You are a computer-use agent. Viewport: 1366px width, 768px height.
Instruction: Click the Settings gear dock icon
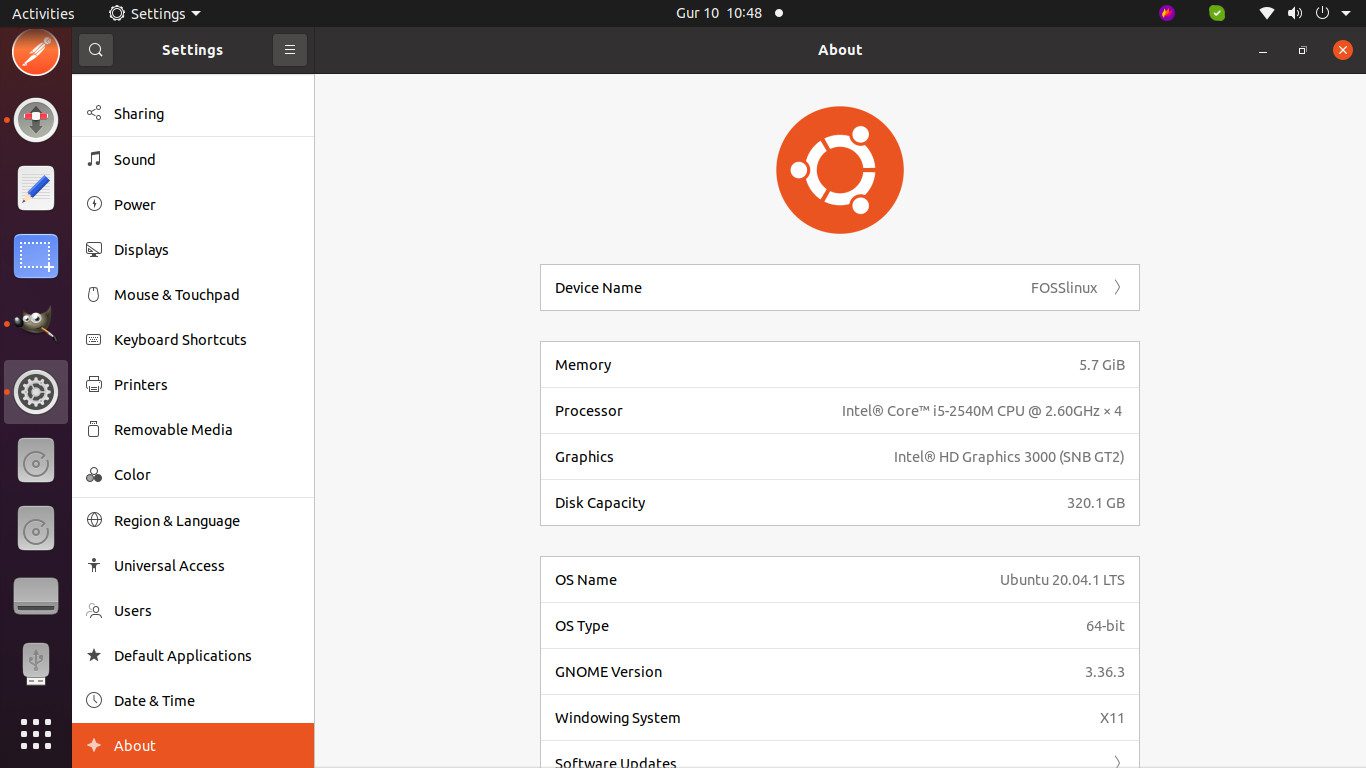pos(36,392)
